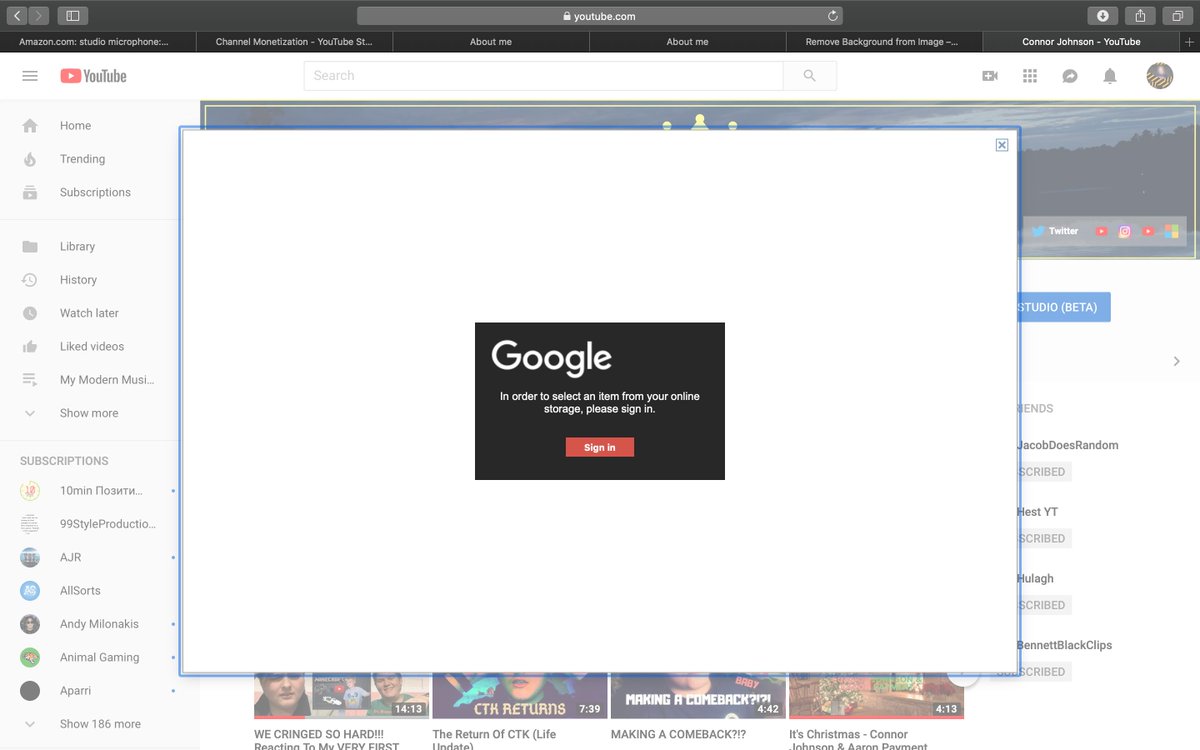The height and width of the screenshot is (750, 1200).
Task: Open the account avatar menu
Action: (x=1160, y=76)
